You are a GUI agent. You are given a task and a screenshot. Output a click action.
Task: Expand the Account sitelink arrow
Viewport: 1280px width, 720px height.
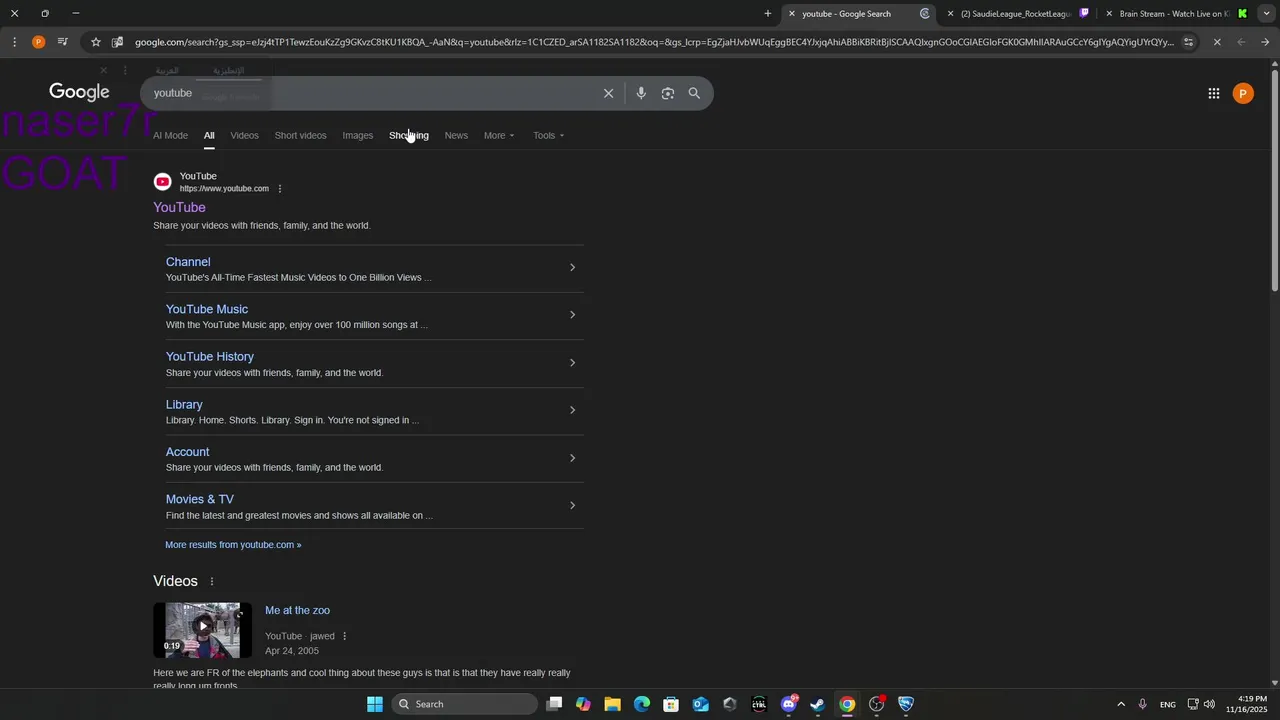pyautogui.click(x=572, y=458)
